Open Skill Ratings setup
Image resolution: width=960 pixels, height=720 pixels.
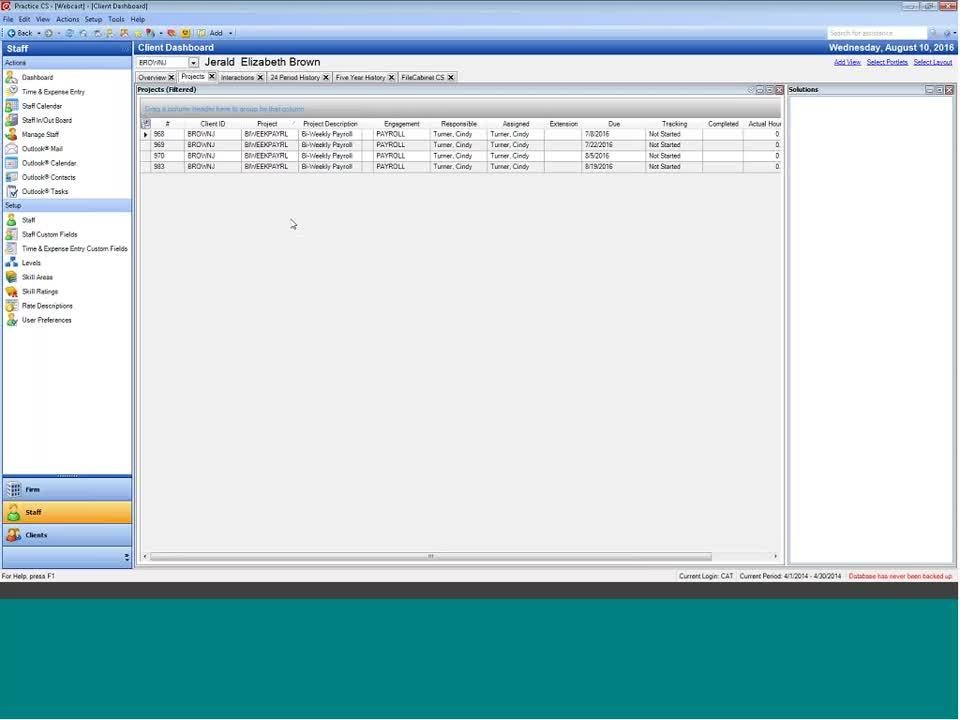[x=40, y=292]
